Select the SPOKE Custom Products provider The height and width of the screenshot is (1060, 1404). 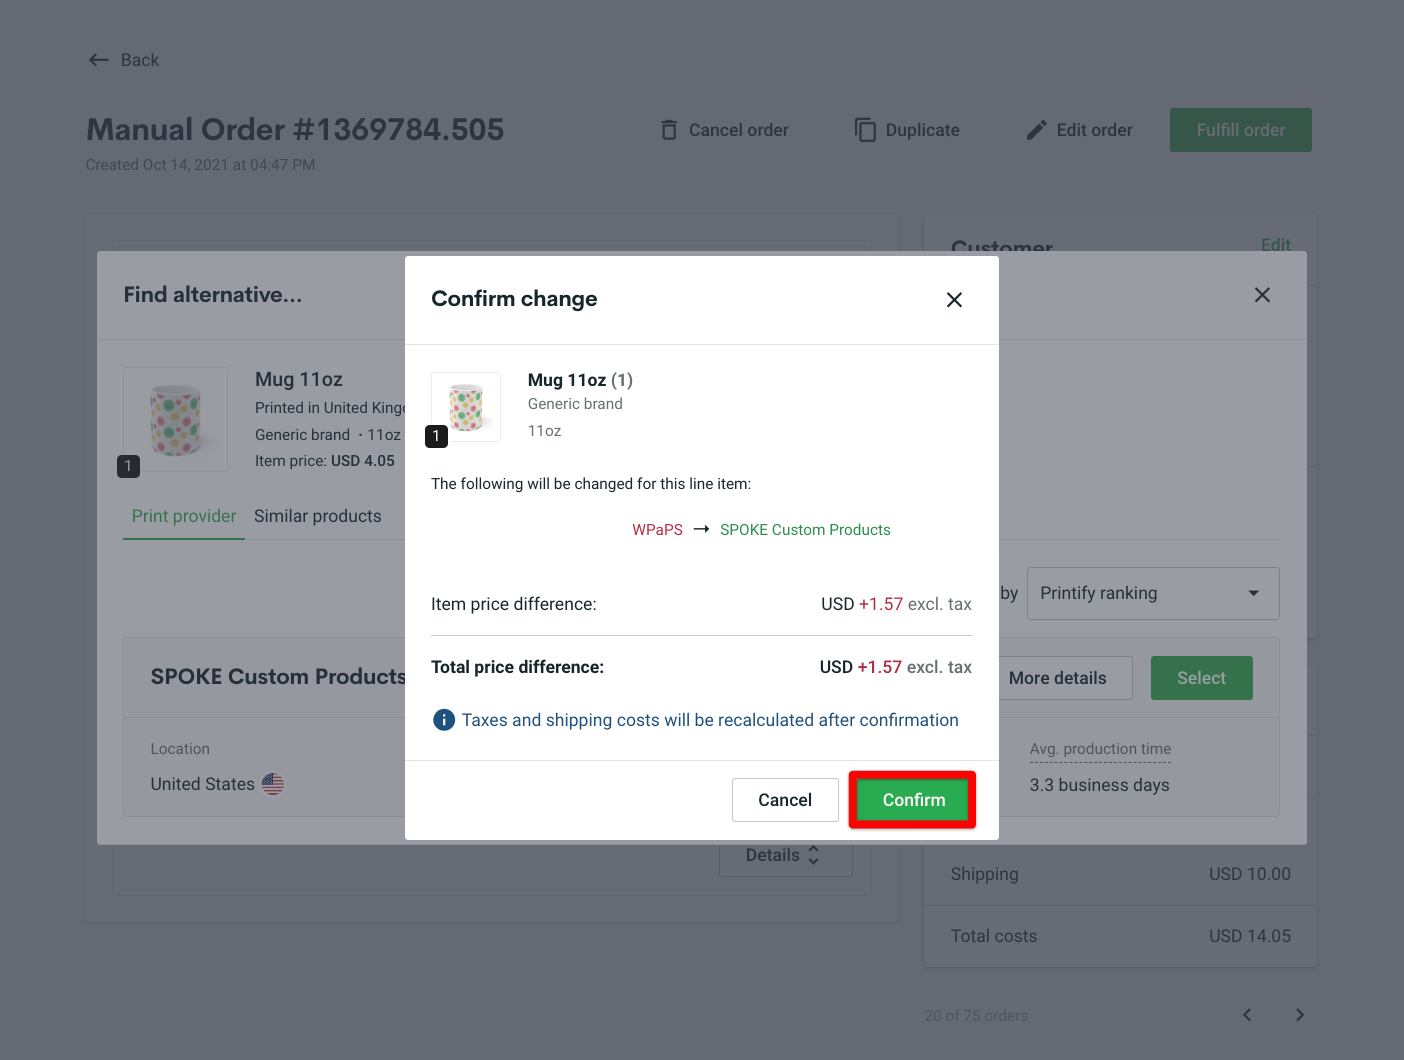click(x=1201, y=678)
